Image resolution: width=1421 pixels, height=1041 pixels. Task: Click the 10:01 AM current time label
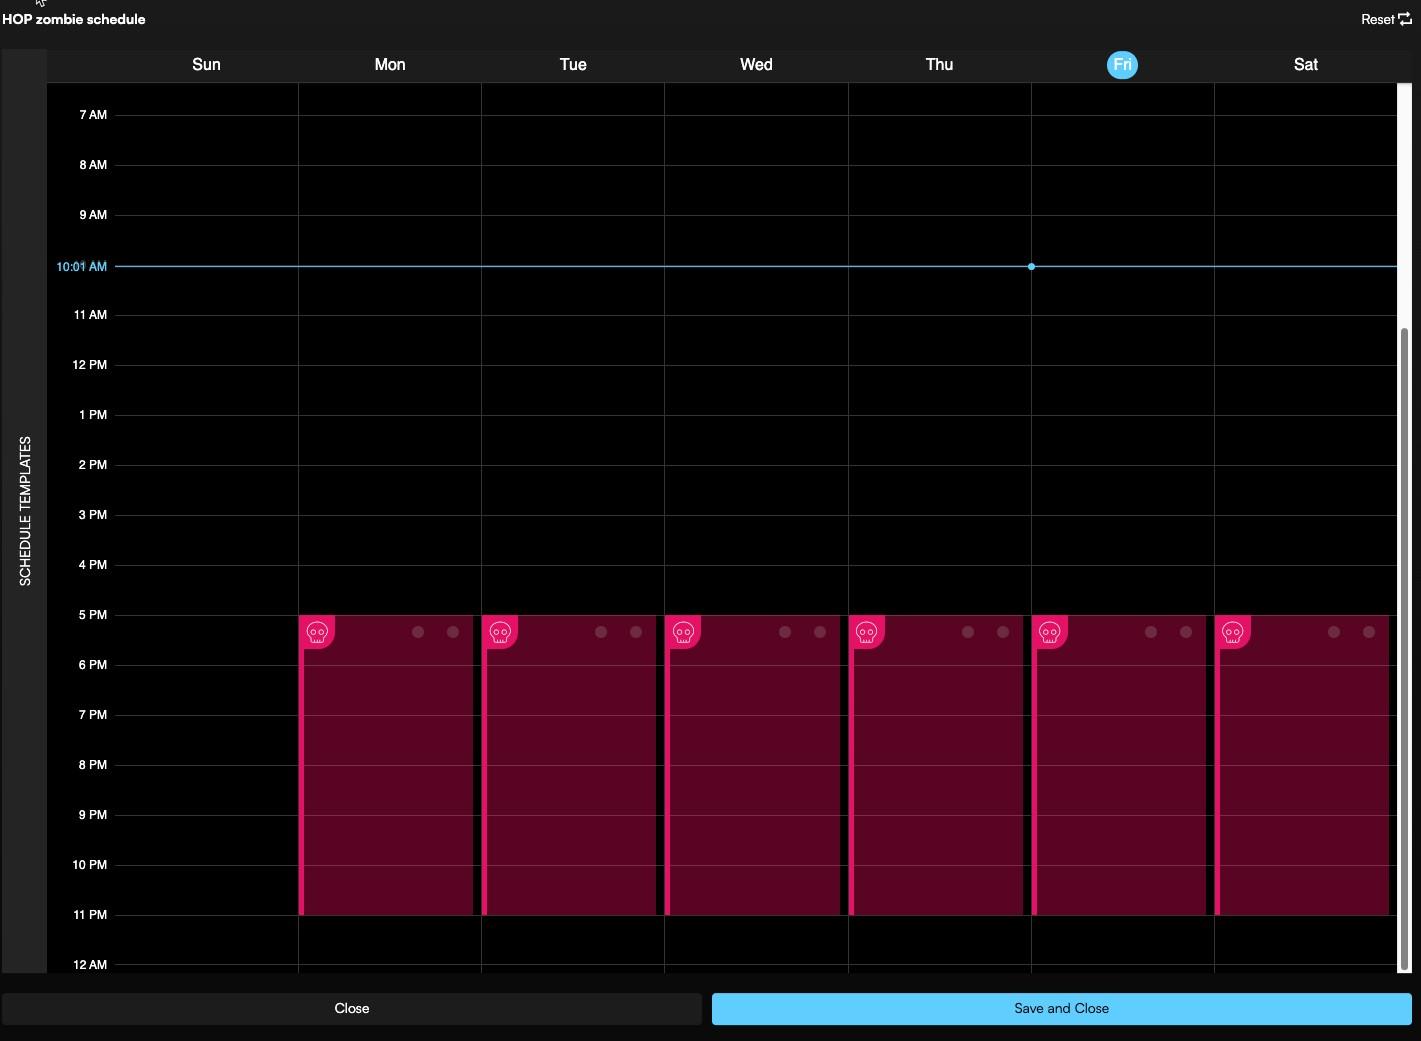(82, 267)
